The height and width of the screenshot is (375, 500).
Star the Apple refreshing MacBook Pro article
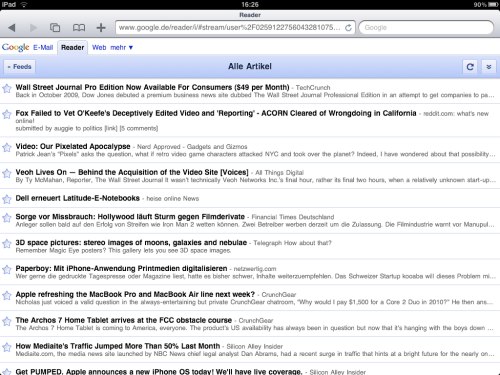click(x=7, y=296)
